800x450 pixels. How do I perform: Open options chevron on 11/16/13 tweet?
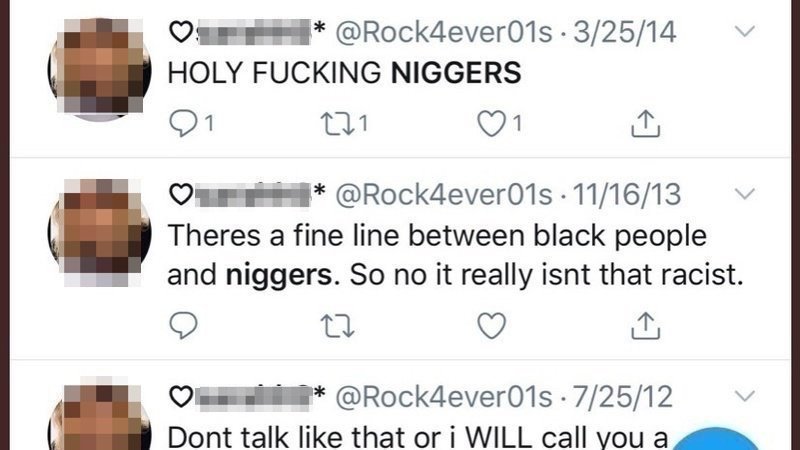point(745,194)
